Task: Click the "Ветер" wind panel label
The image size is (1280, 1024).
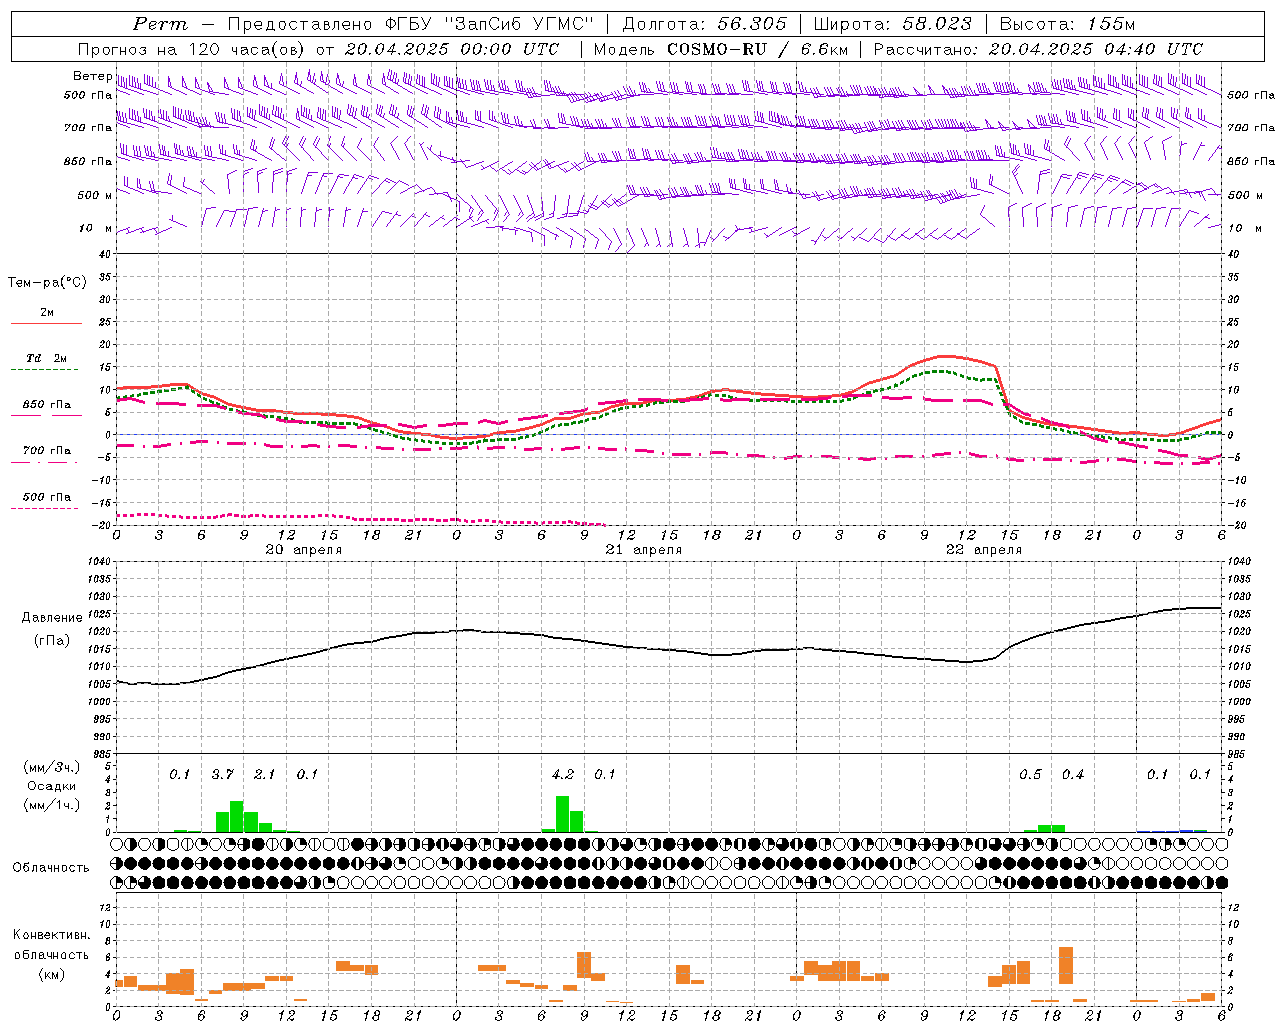Action: coord(92,76)
